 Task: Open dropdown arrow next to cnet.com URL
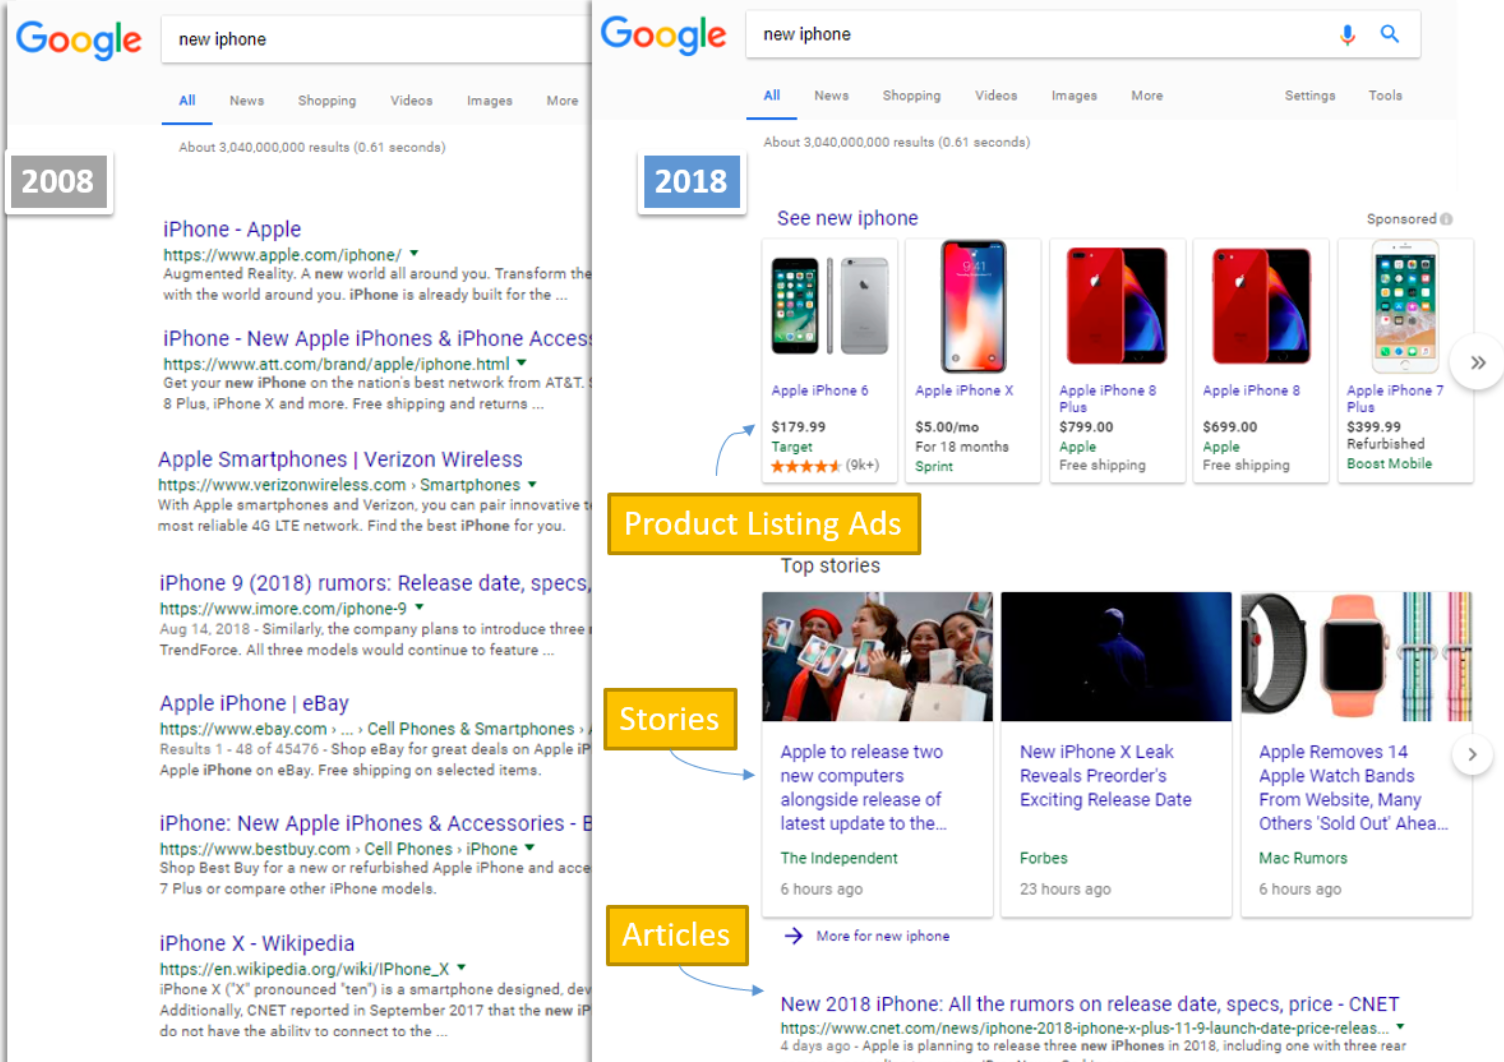pyautogui.click(x=1400, y=1027)
